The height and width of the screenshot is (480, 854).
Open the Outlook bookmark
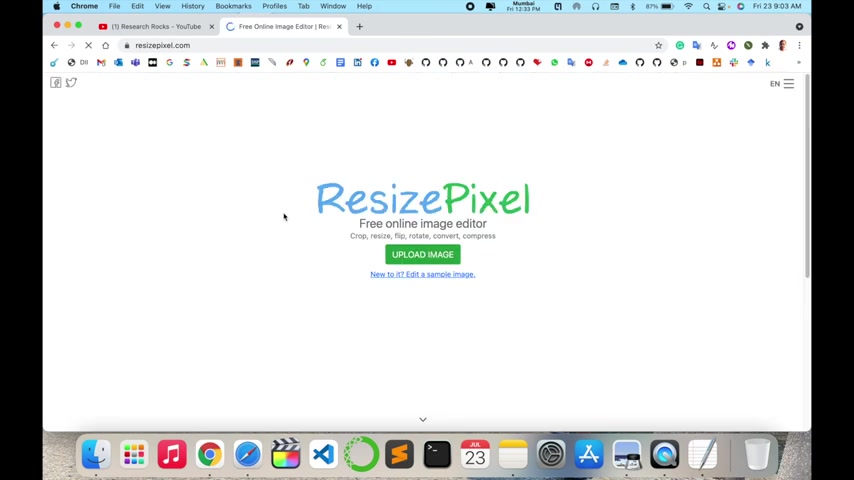(x=118, y=63)
